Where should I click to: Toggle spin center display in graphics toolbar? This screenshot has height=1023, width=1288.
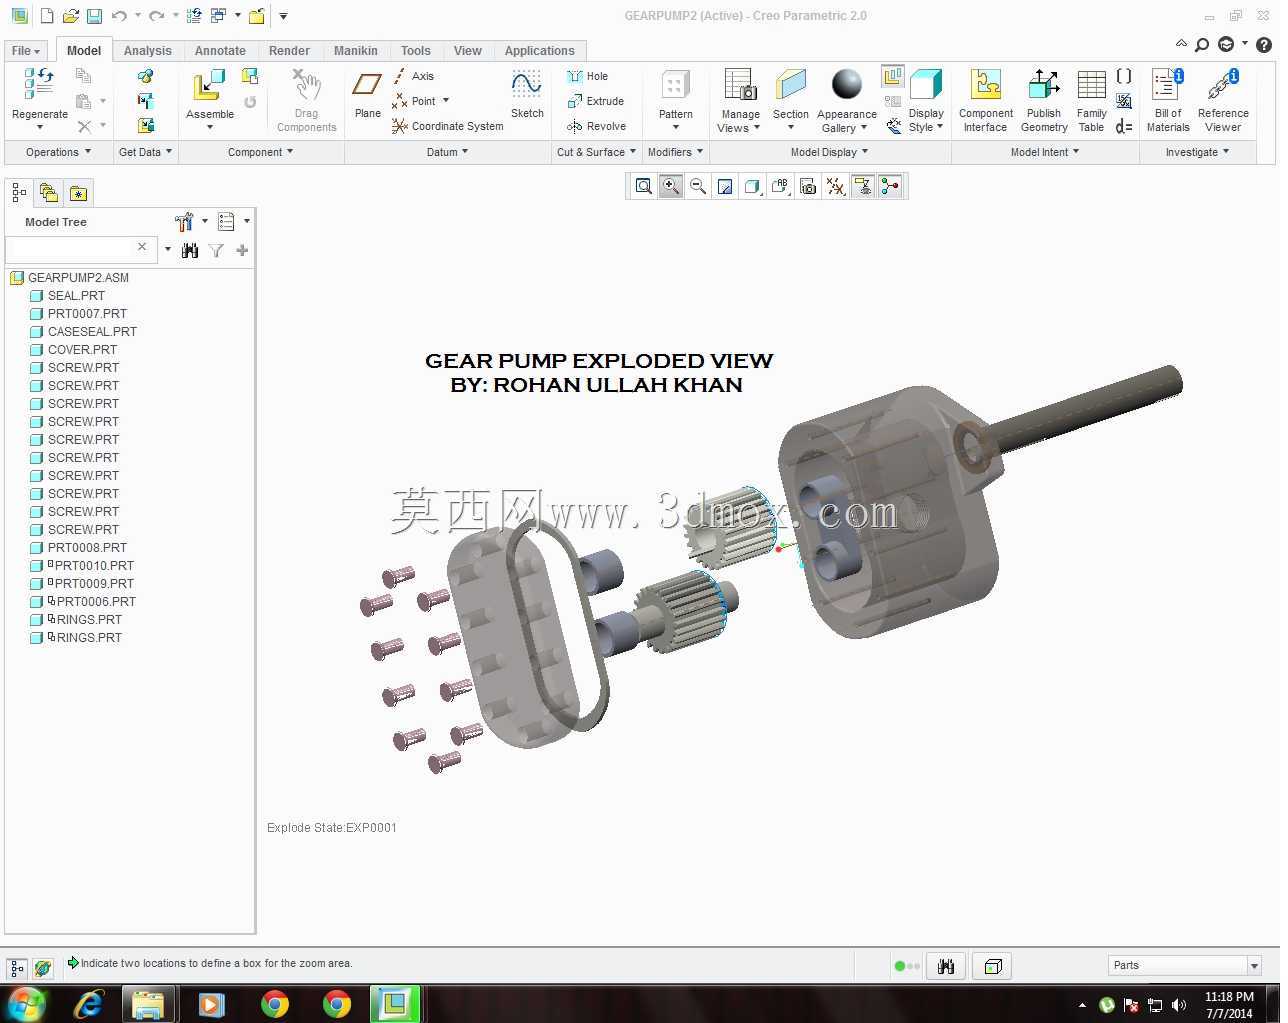tap(890, 186)
